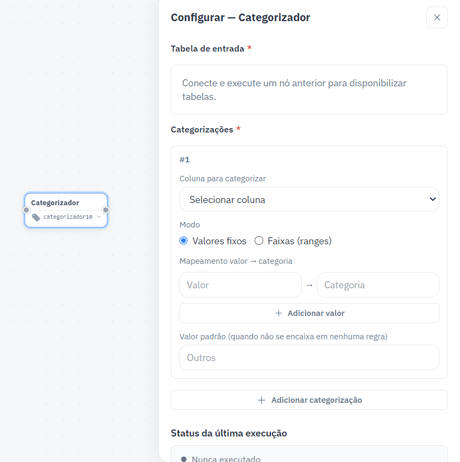Viewport: 460px width, 462px height.
Task: Click the Mapeamento valor → categoria label
Action: 236,261
